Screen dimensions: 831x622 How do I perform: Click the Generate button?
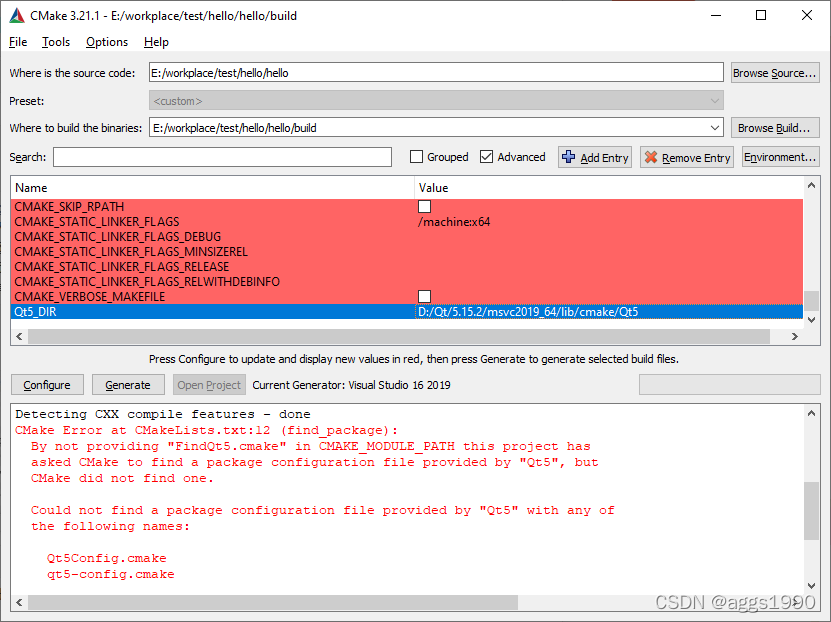128,385
